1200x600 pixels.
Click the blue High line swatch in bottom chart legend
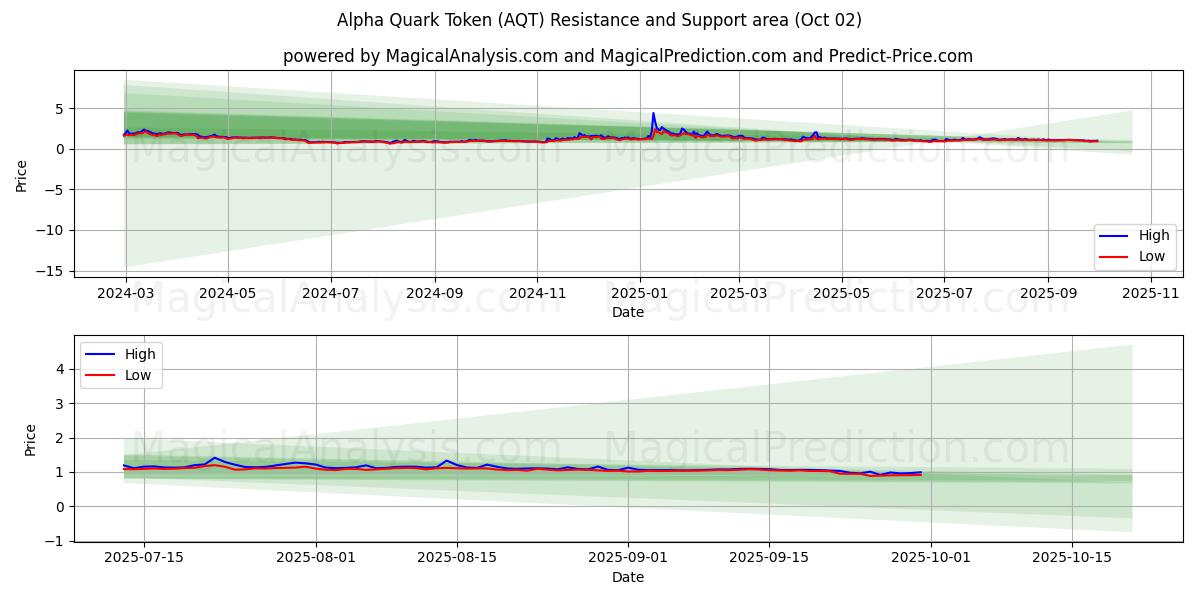pos(98,355)
